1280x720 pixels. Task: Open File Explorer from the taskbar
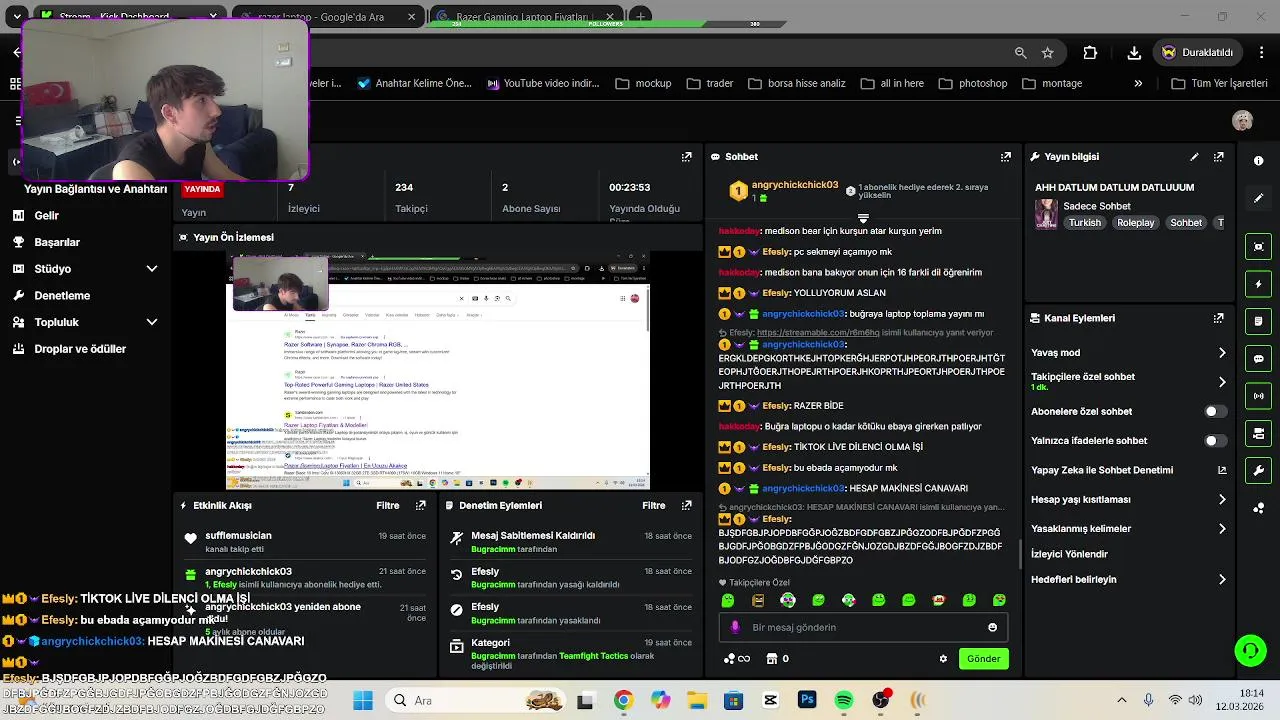(696, 701)
